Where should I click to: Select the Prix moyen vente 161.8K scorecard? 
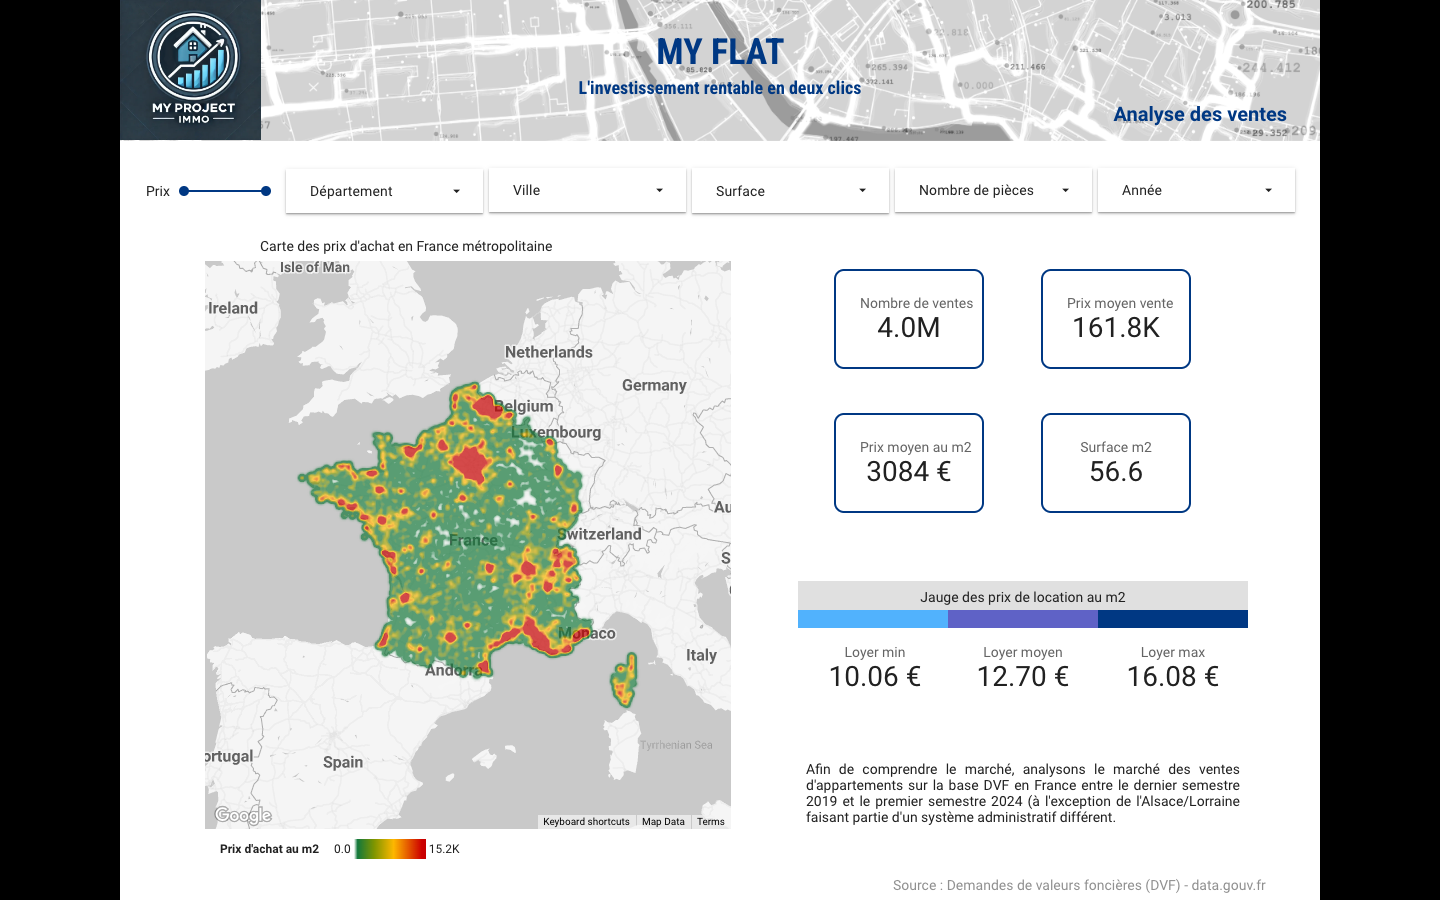[x=1116, y=319]
